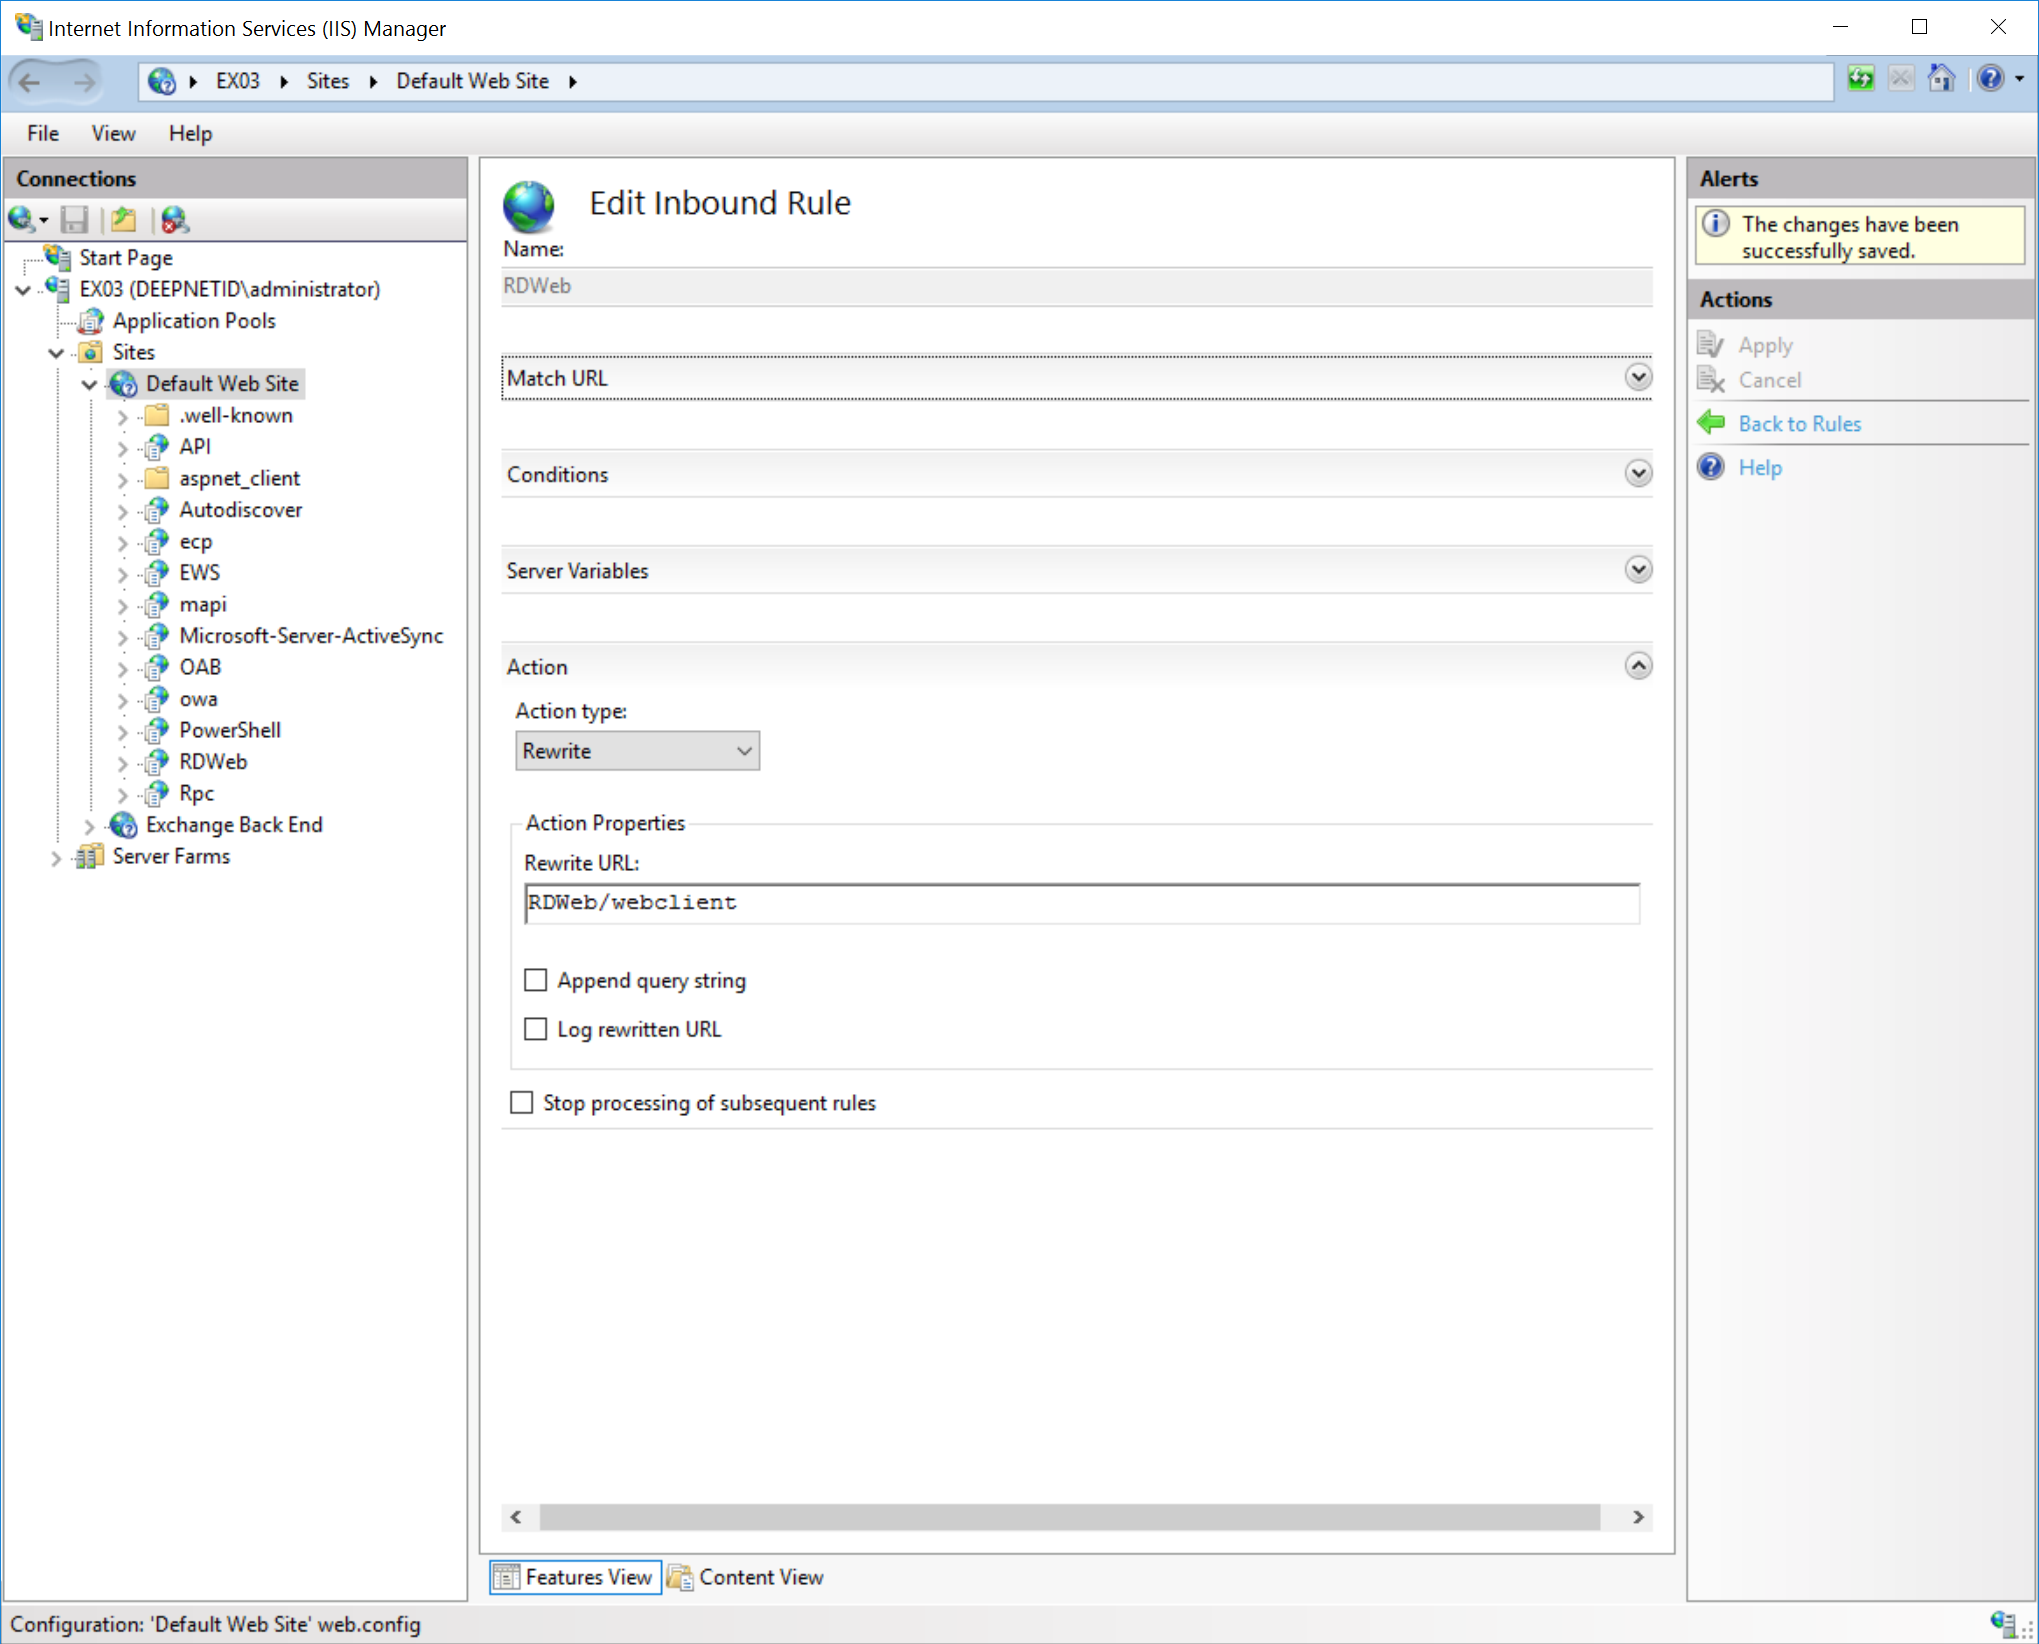This screenshot has width=2039, height=1644.
Task: Click the Create New Connection globe icon
Action: (22, 219)
